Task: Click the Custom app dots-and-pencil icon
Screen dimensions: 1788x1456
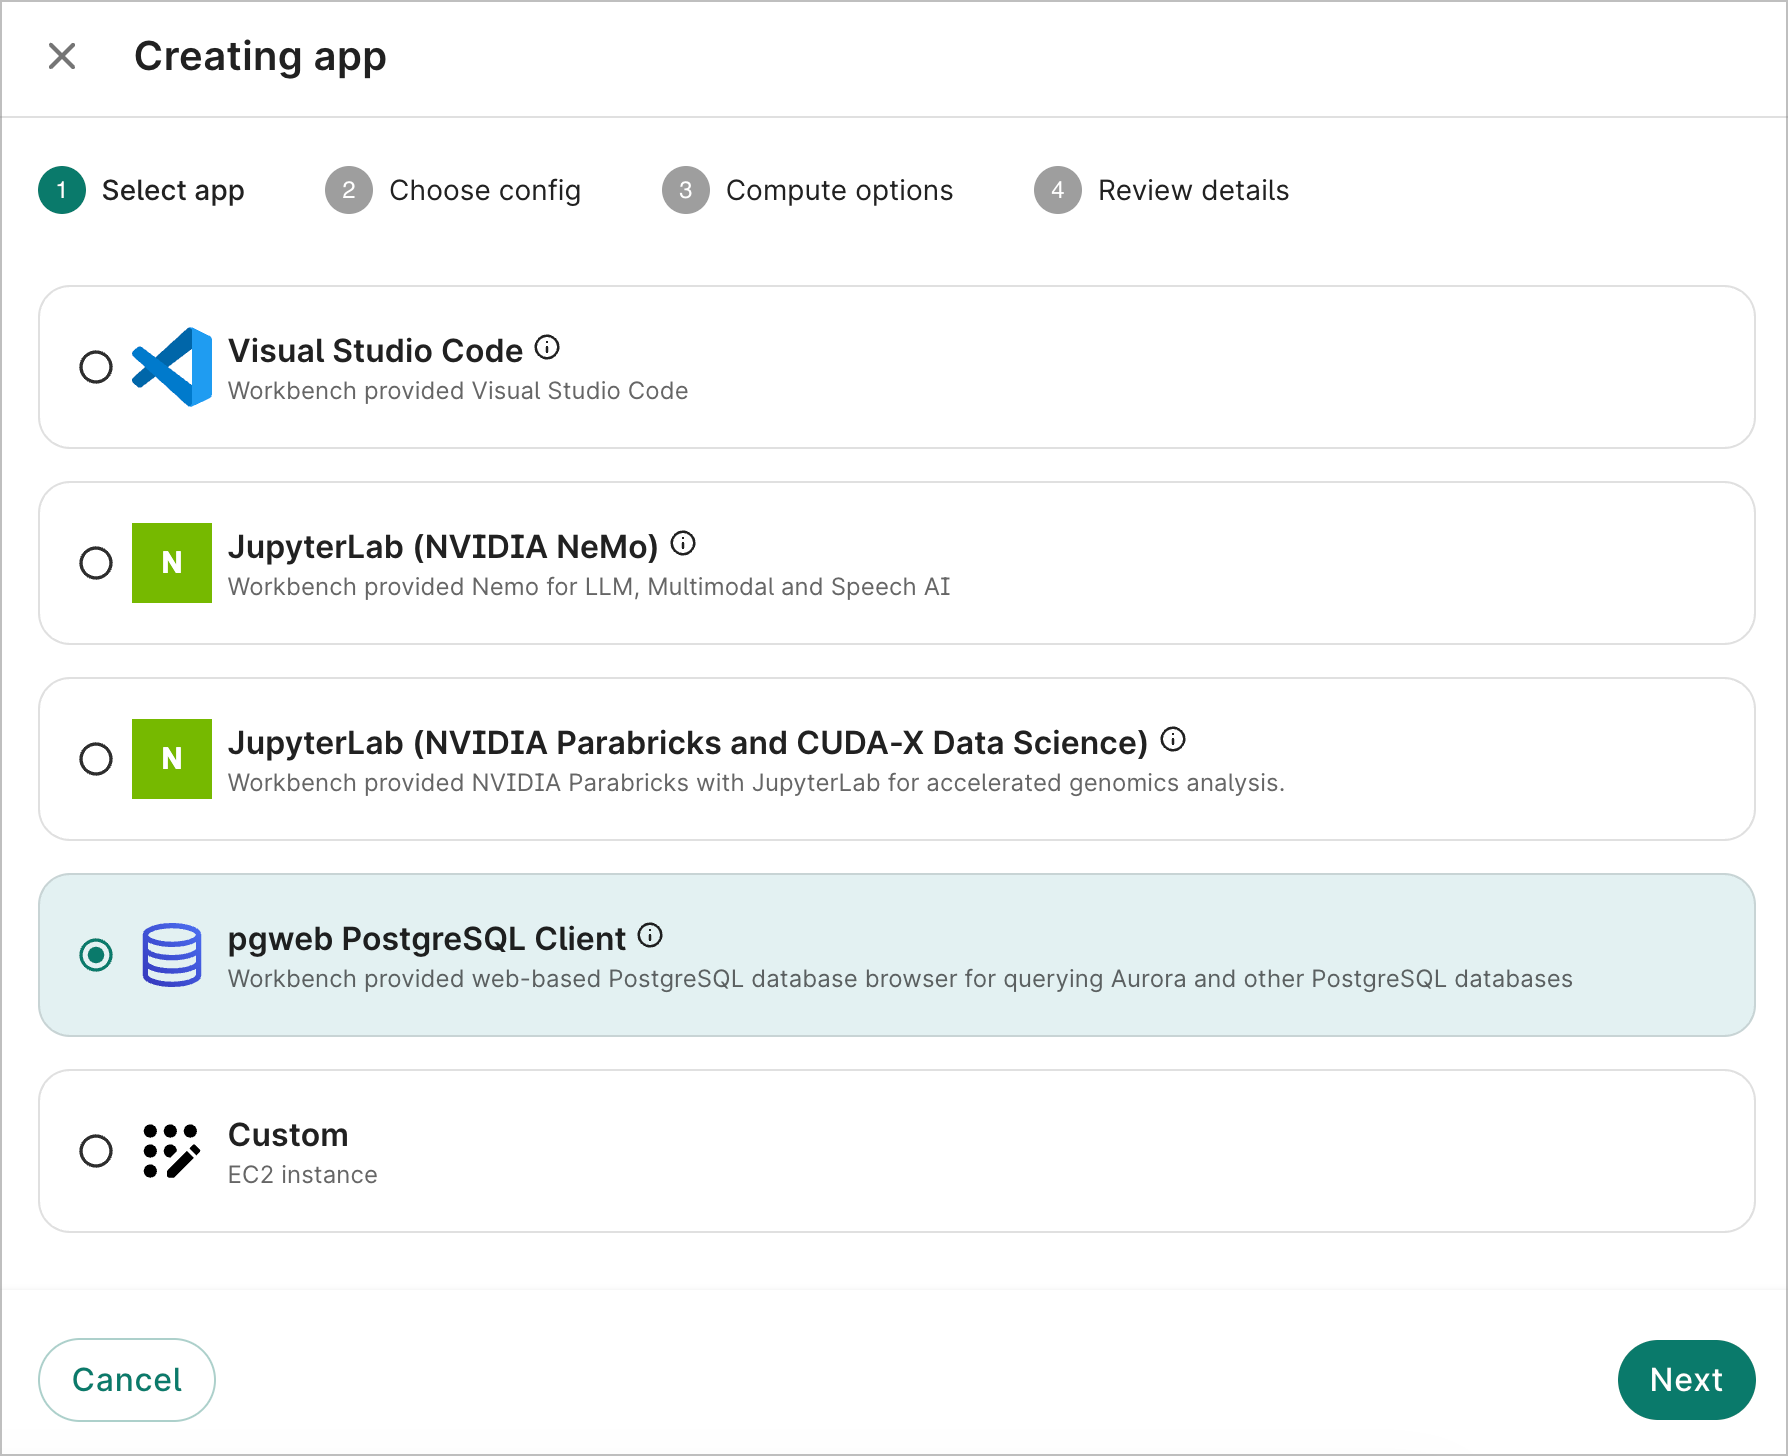Action: point(172,1151)
